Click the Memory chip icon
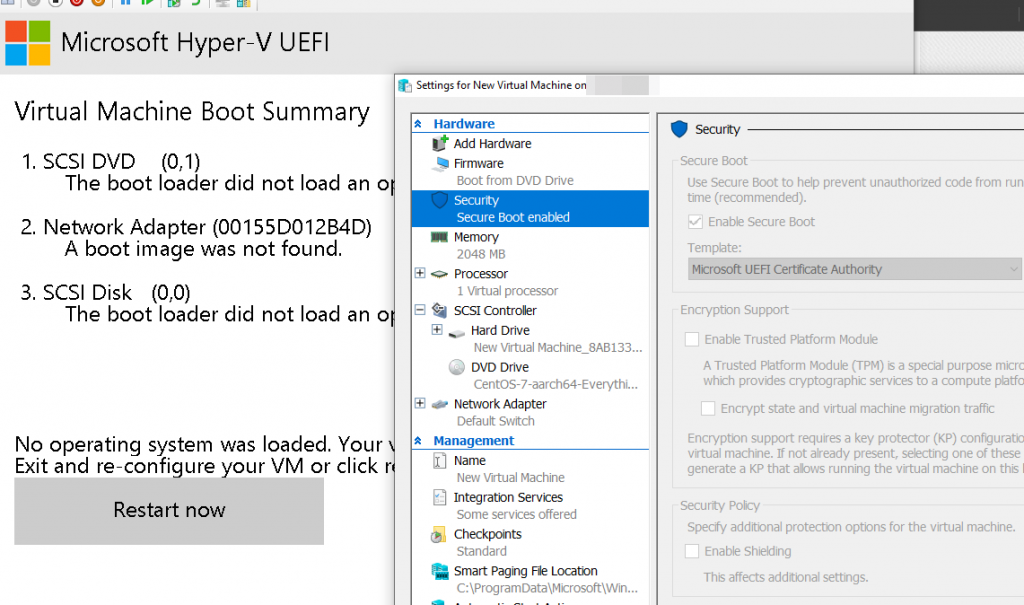The image size is (1024, 605). pyautogui.click(x=440, y=237)
